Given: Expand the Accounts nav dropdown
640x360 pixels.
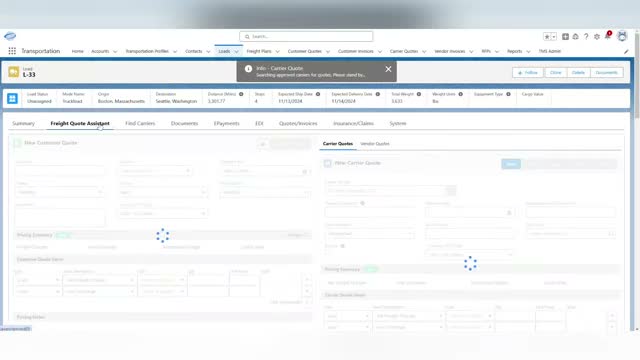Looking at the screenshot, I should (115, 51).
